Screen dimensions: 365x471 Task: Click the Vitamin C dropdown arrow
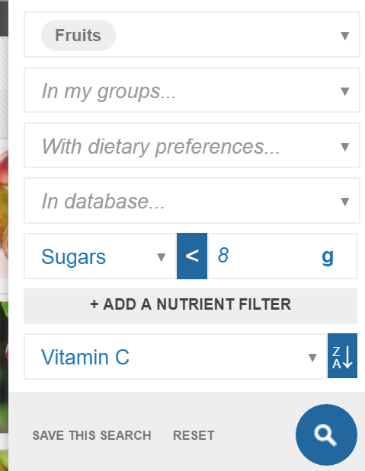[x=312, y=358]
